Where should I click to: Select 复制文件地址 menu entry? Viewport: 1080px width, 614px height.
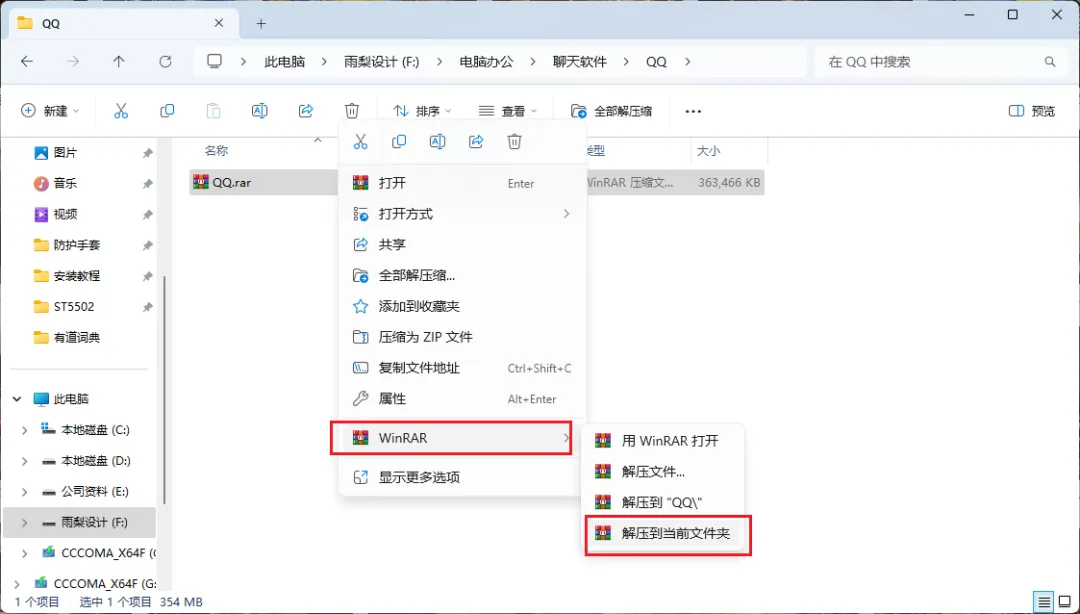462,368
